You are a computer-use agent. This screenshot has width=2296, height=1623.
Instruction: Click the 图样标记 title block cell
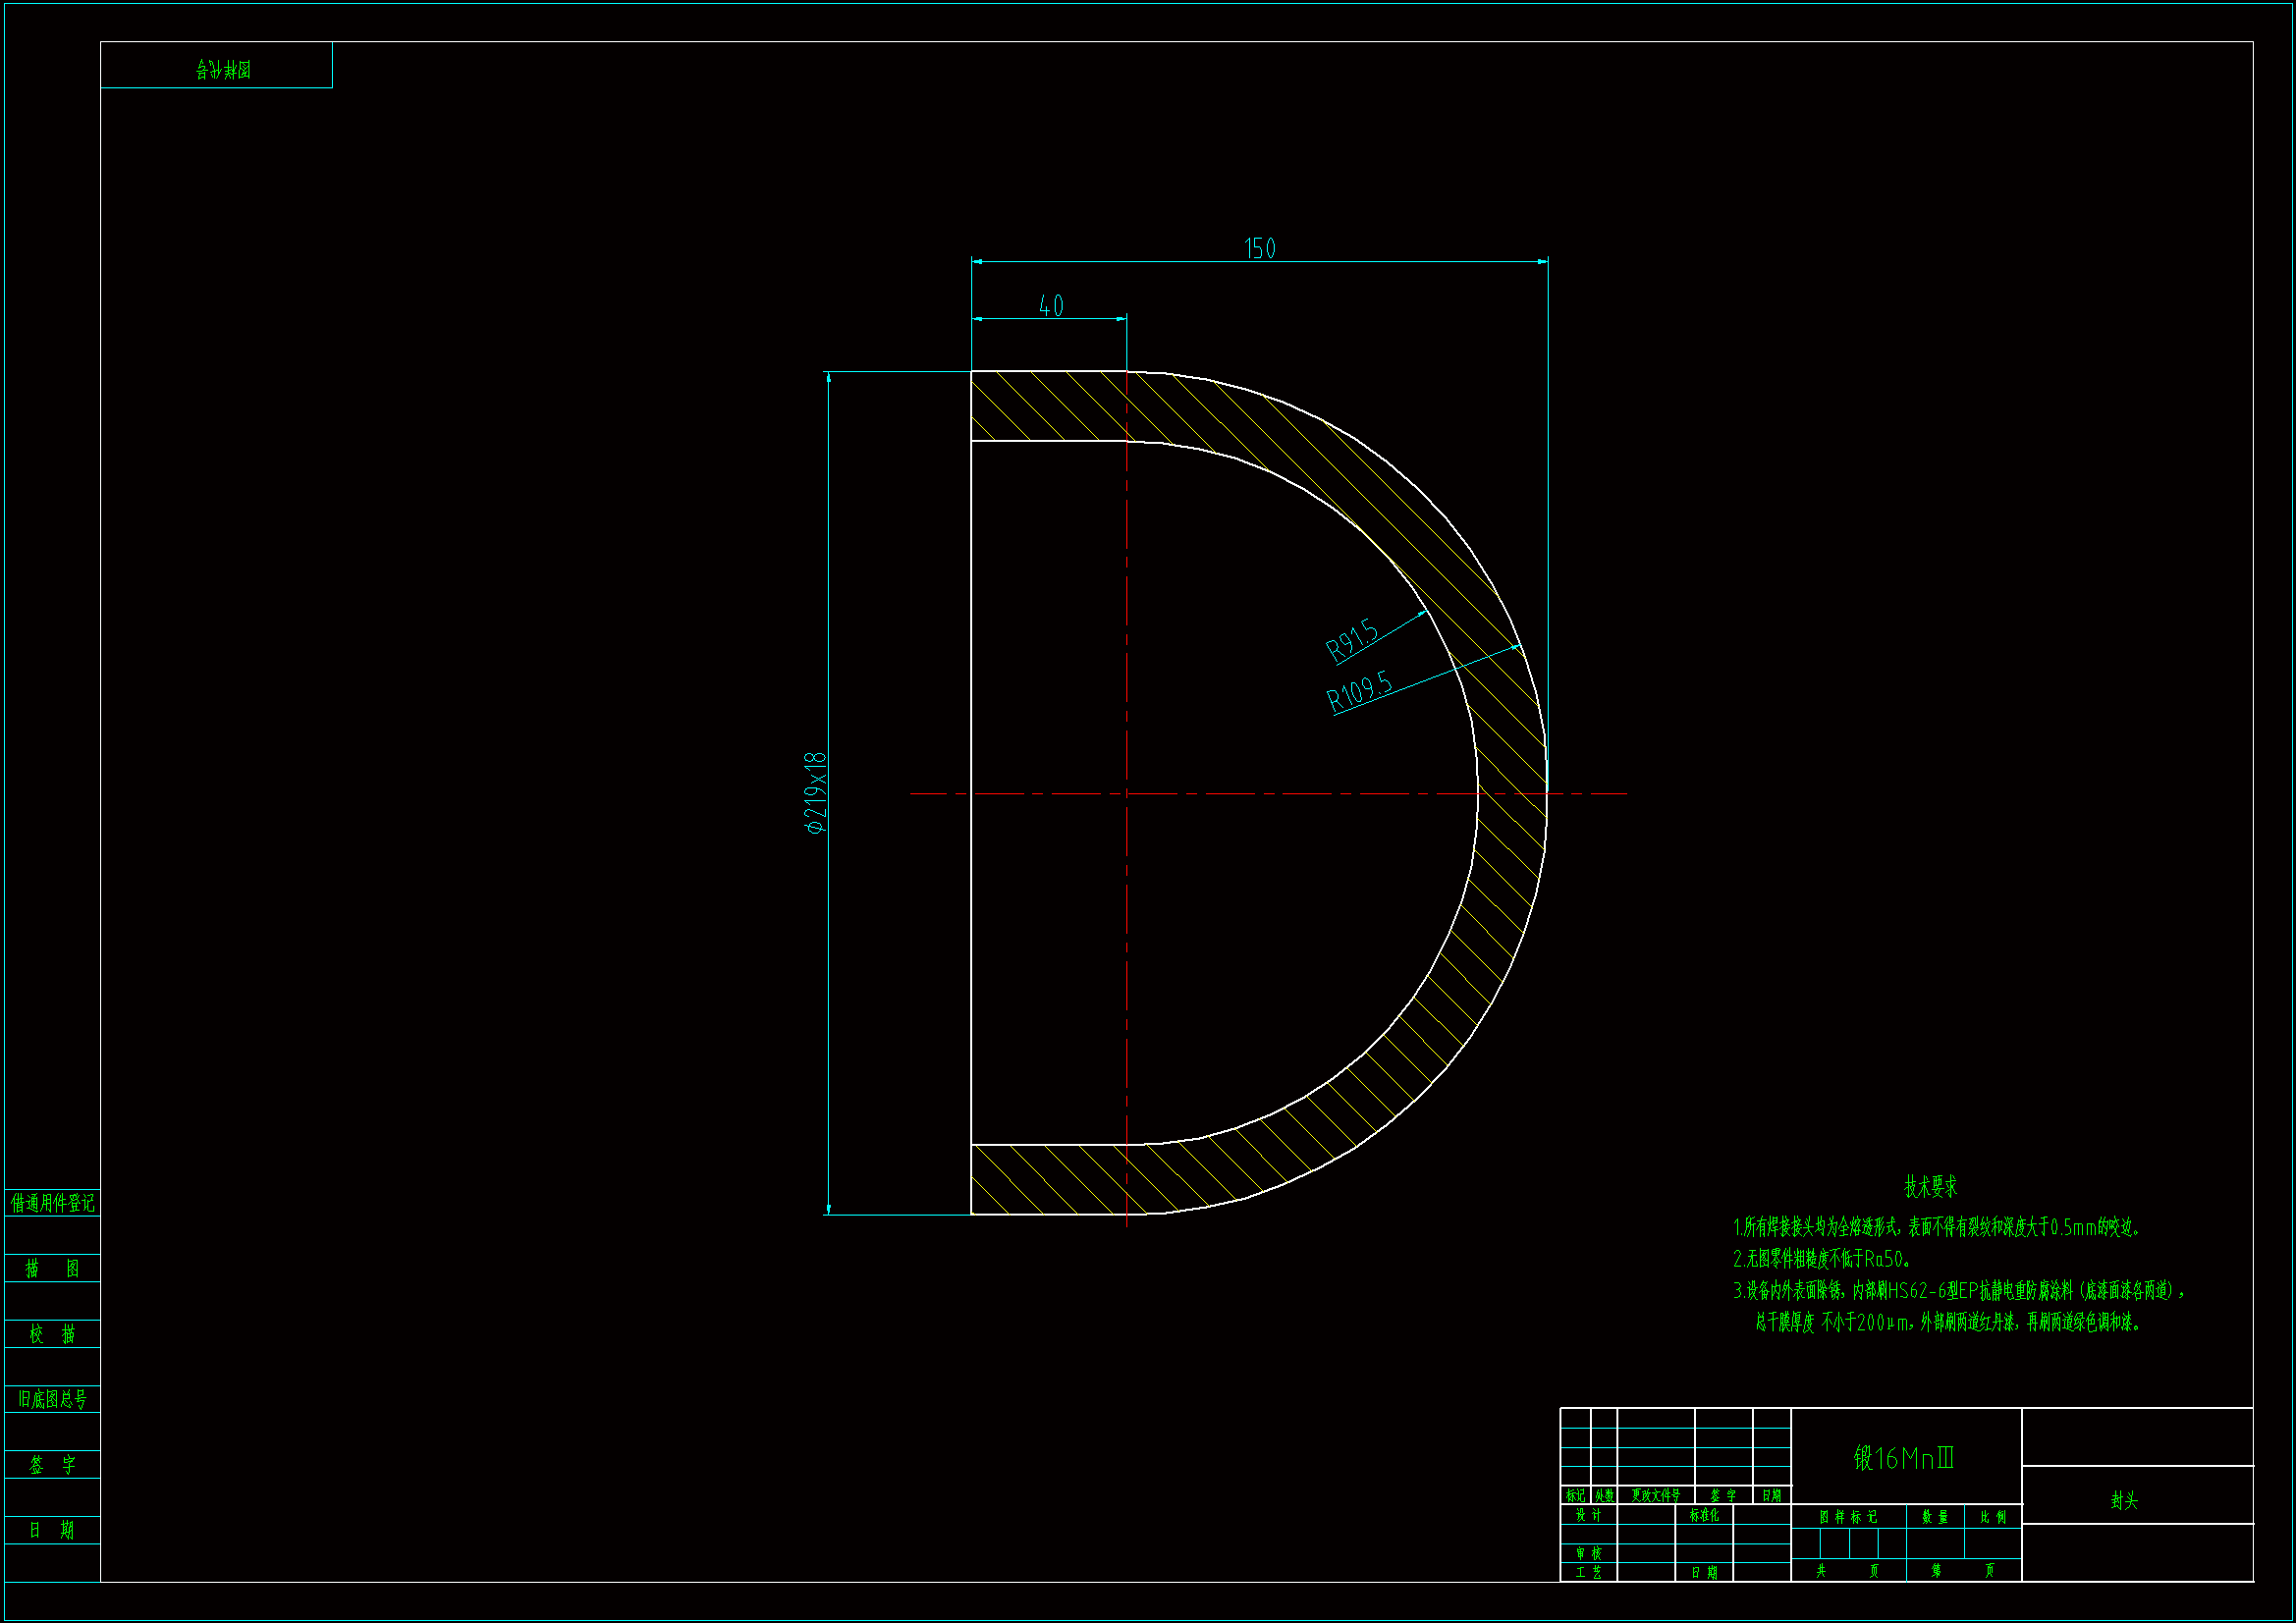(x=1848, y=1517)
